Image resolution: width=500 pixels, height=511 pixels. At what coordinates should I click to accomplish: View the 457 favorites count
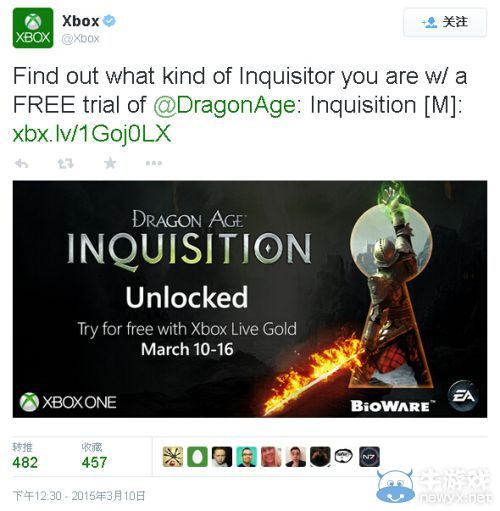point(94,462)
